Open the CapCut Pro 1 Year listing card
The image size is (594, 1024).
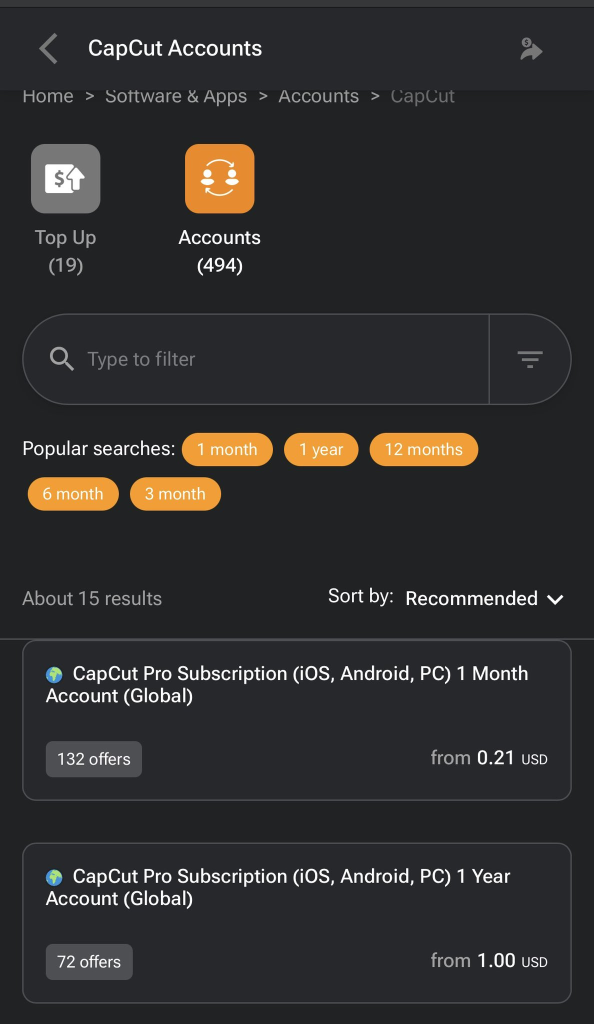click(297, 922)
